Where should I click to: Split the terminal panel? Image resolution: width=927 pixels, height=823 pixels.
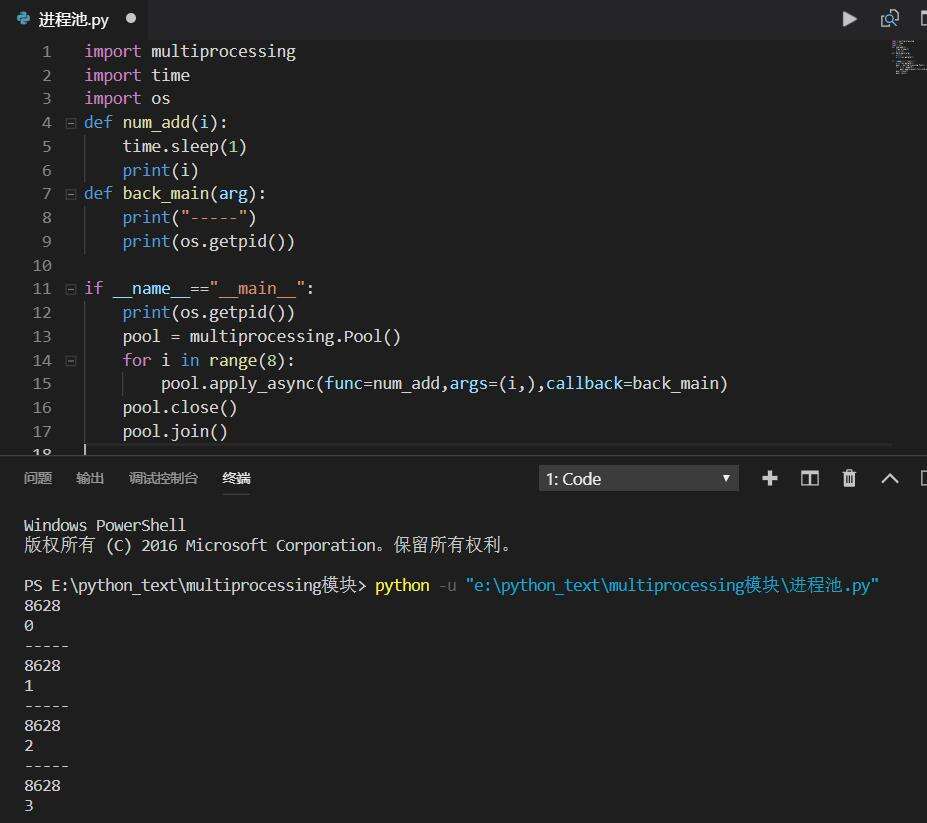tap(810, 479)
